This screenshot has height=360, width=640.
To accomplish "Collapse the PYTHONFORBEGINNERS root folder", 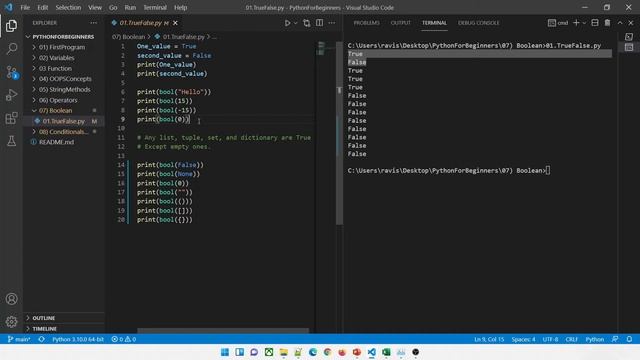I will pyautogui.click(x=63, y=37).
